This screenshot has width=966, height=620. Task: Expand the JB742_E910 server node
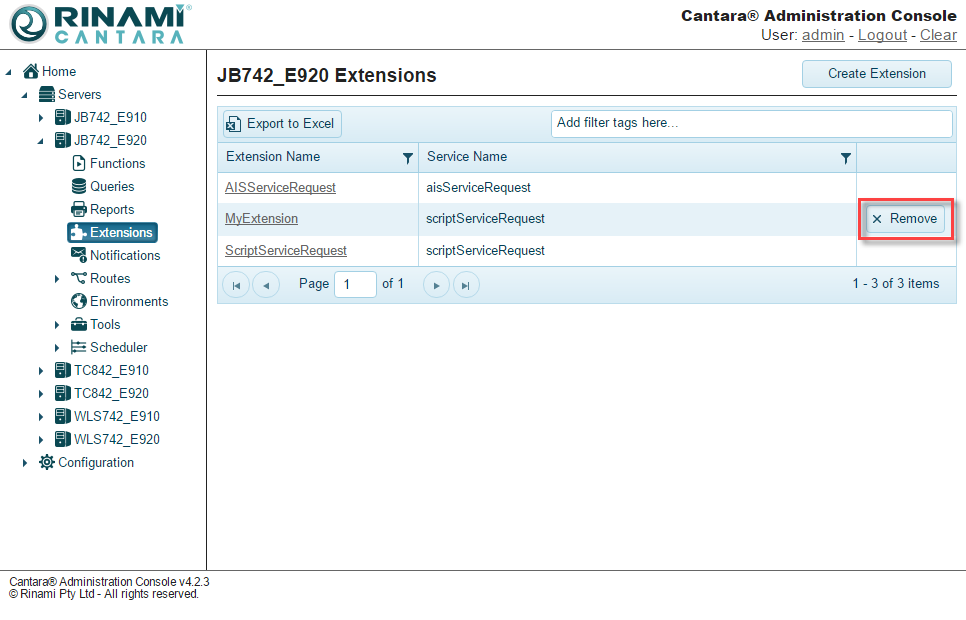41,118
